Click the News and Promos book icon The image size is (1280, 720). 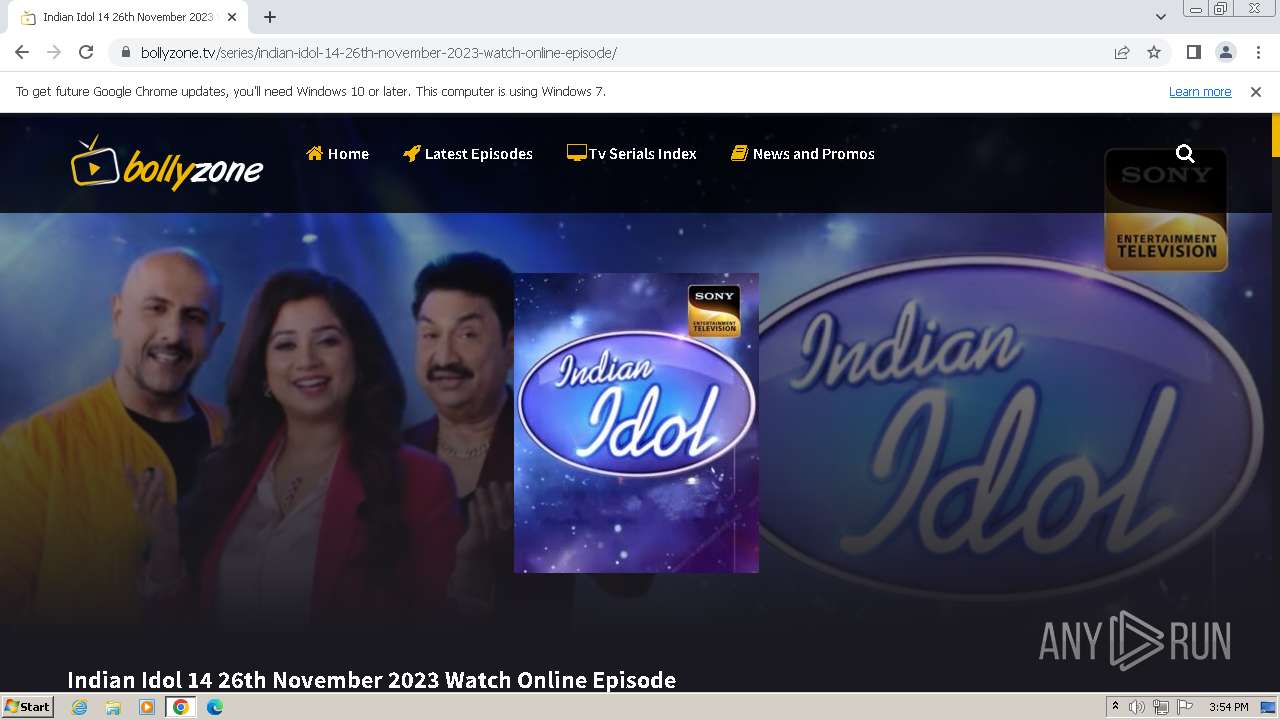click(739, 153)
